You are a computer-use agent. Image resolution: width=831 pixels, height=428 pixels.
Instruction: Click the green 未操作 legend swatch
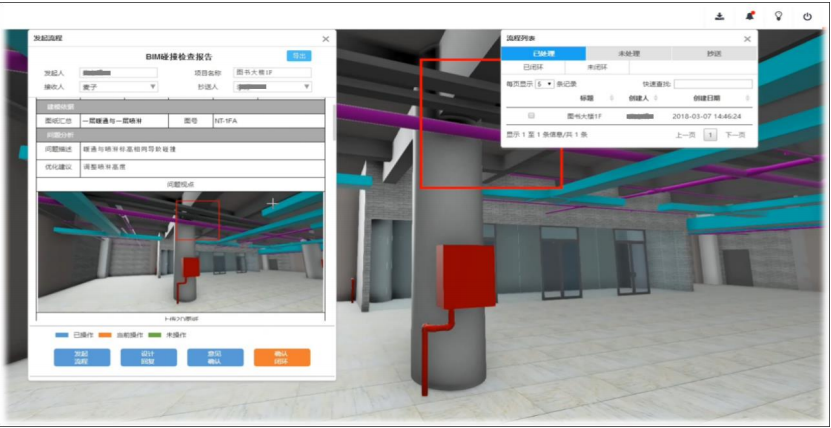[x=155, y=335]
